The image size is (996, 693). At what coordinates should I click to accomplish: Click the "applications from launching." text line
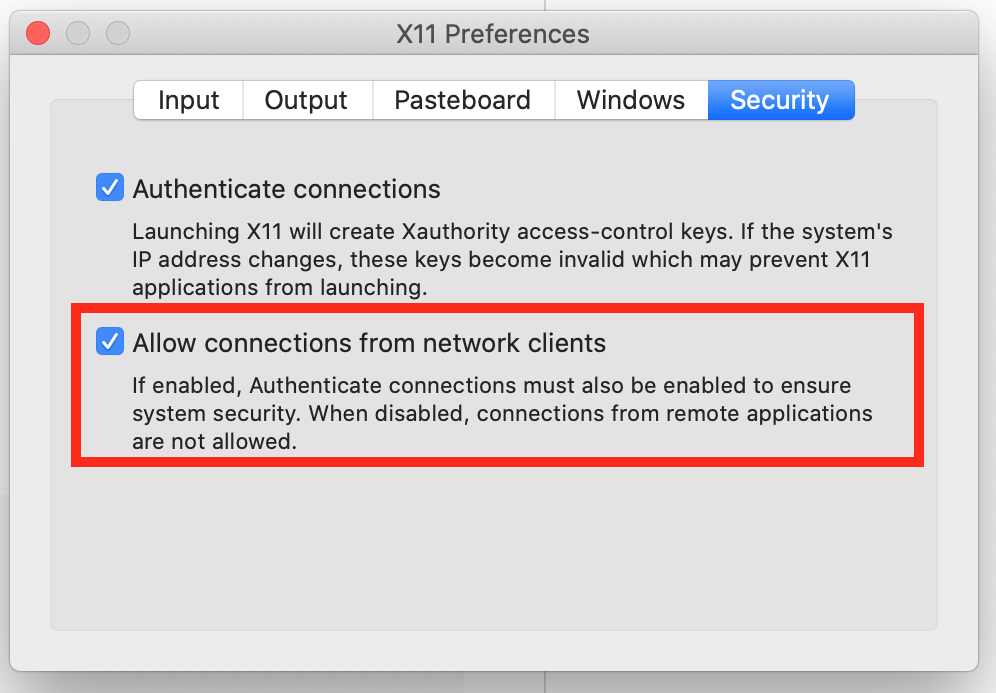280,288
